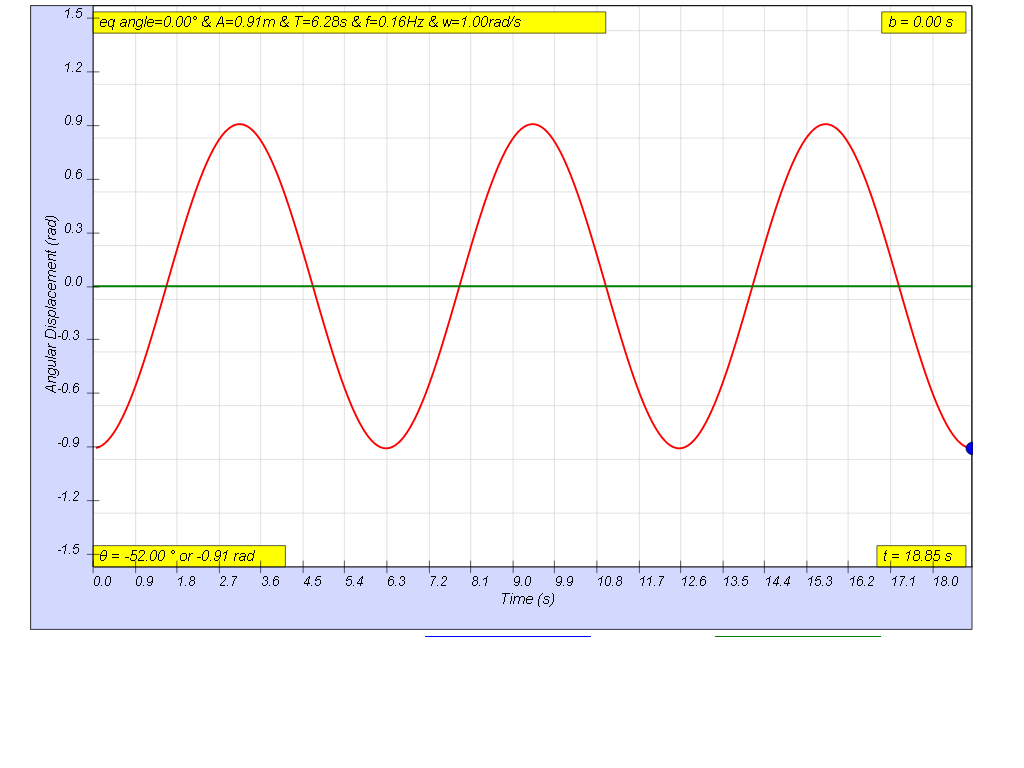Click the 'Angular Displacement (rad)' axis title
This screenshot has width=1024, height=768.
pos(52,304)
